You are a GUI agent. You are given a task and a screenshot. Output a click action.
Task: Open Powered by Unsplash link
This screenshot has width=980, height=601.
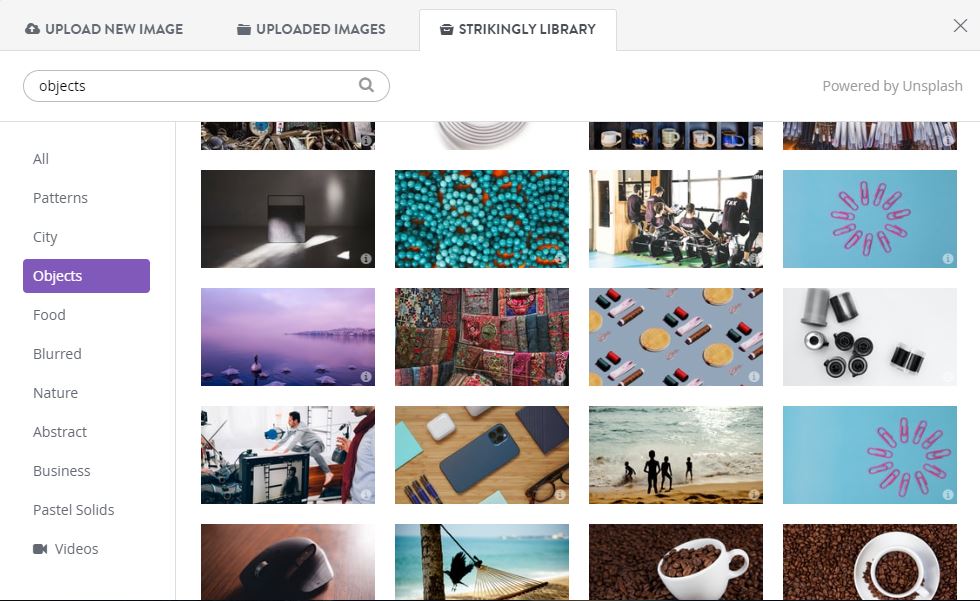click(x=892, y=86)
